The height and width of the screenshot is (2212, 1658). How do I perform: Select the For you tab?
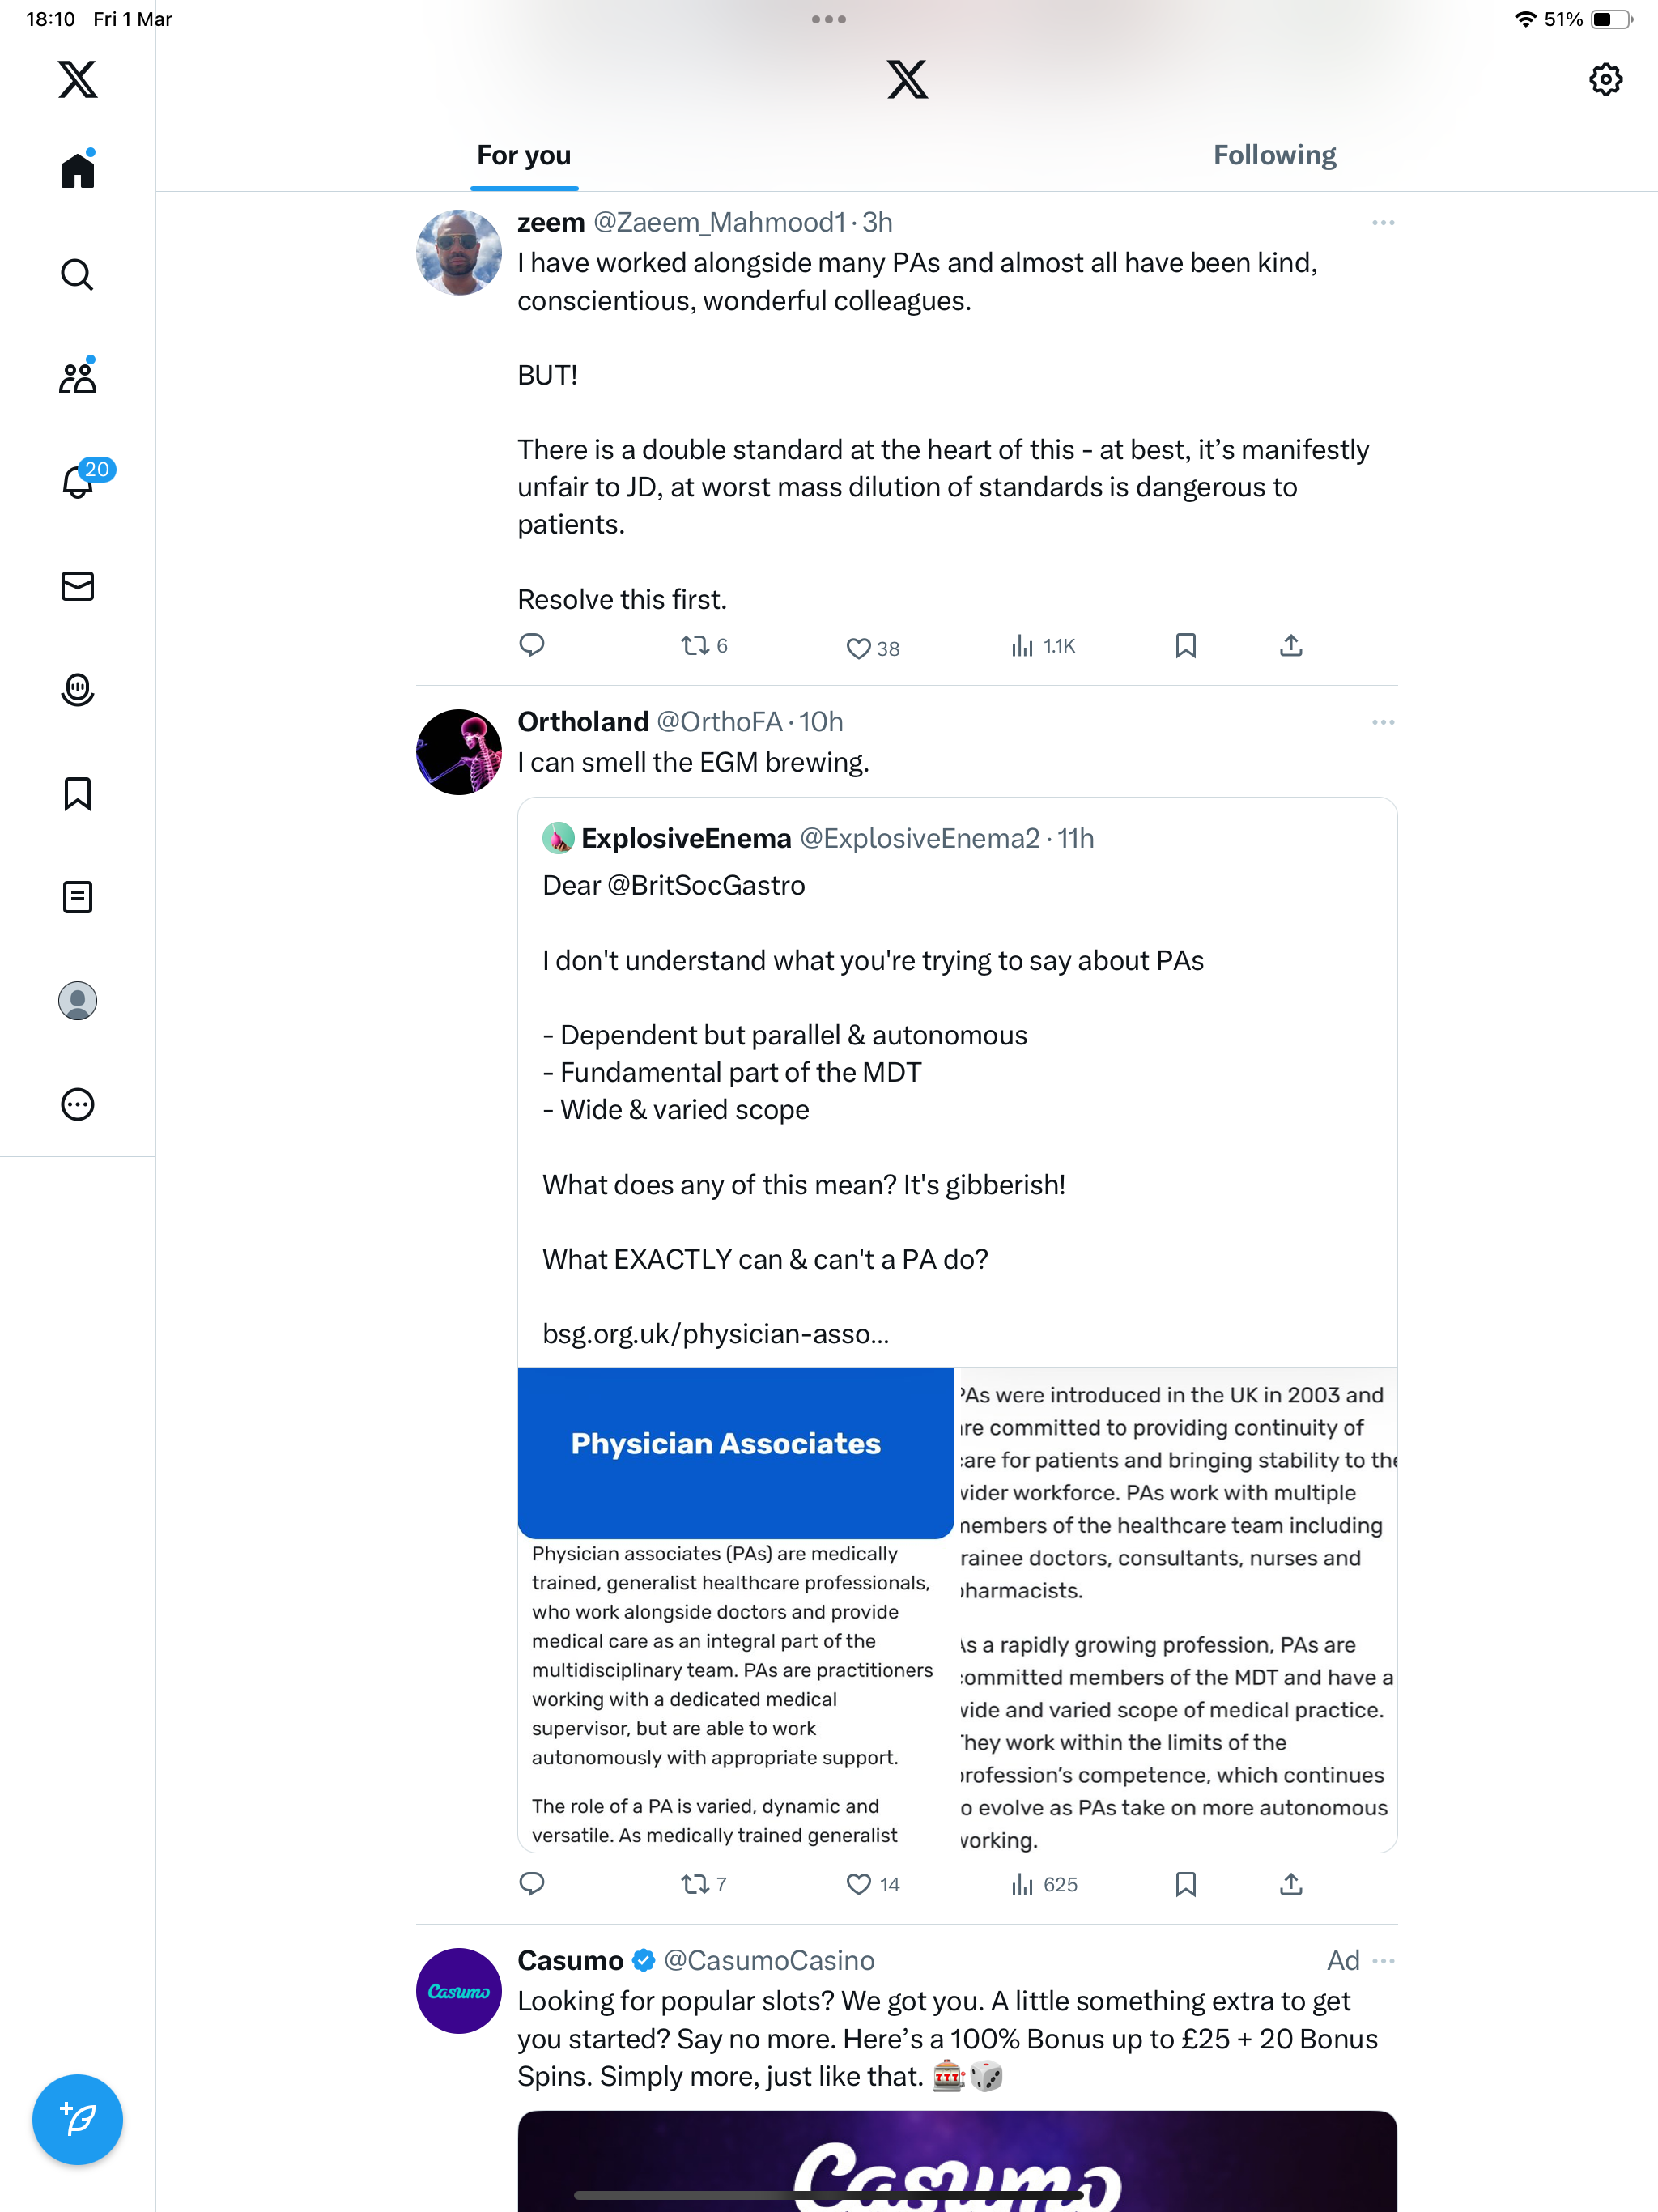(524, 155)
